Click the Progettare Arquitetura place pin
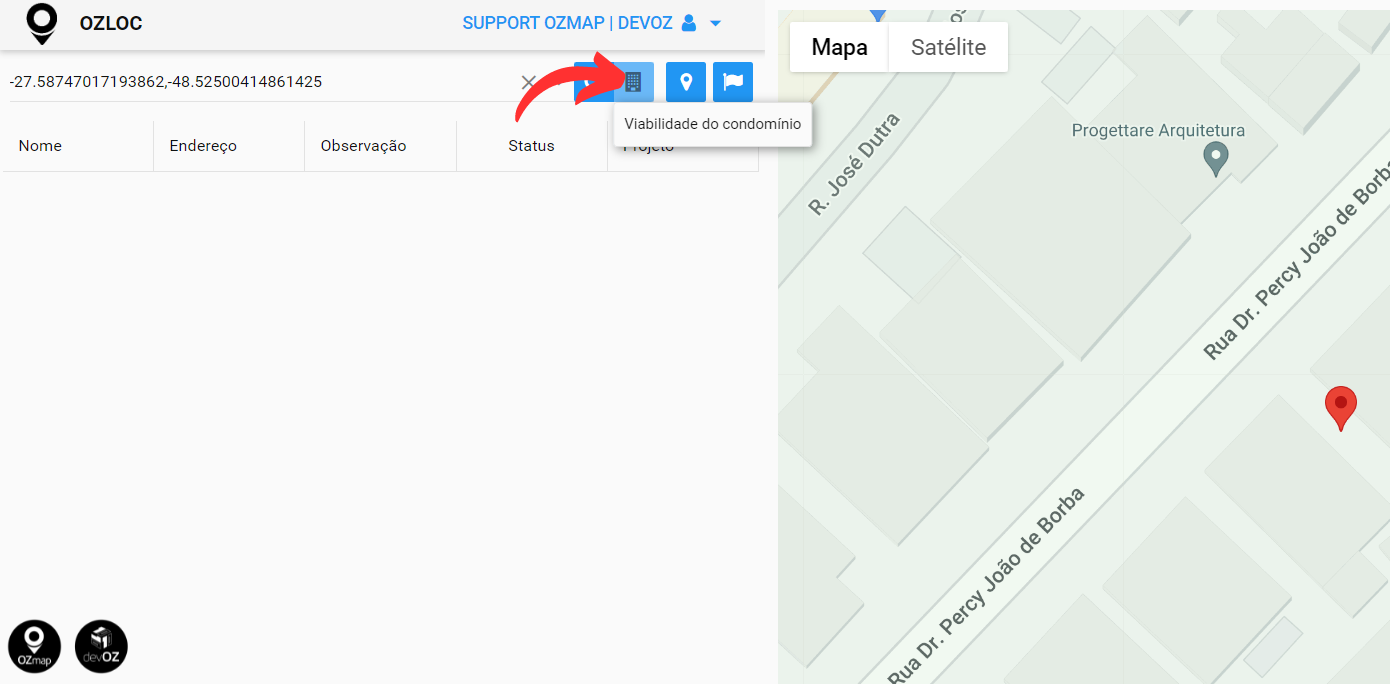This screenshot has width=1390, height=684. [x=1215, y=160]
